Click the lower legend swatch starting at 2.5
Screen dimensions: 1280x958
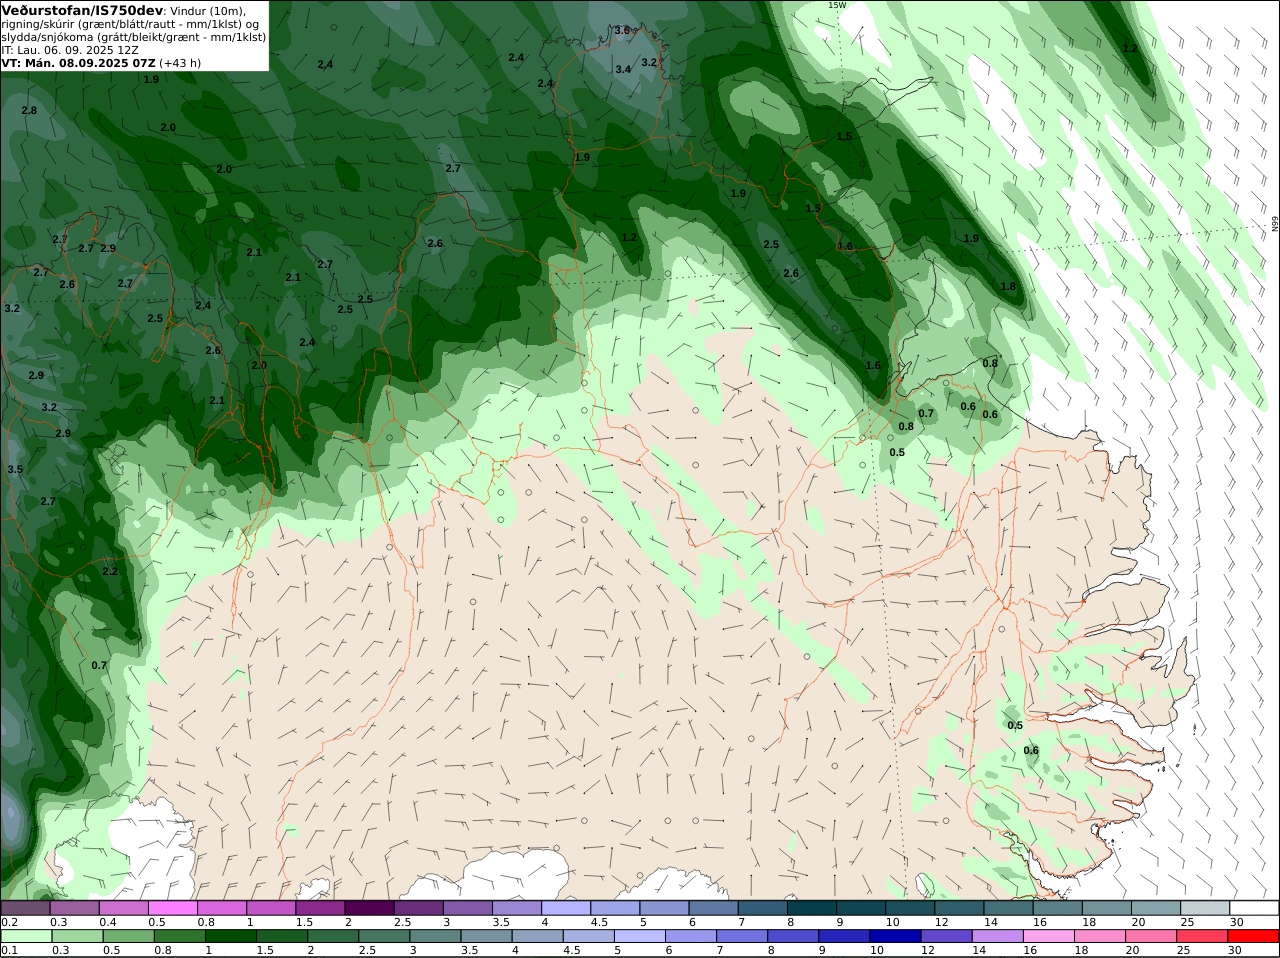tap(383, 936)
